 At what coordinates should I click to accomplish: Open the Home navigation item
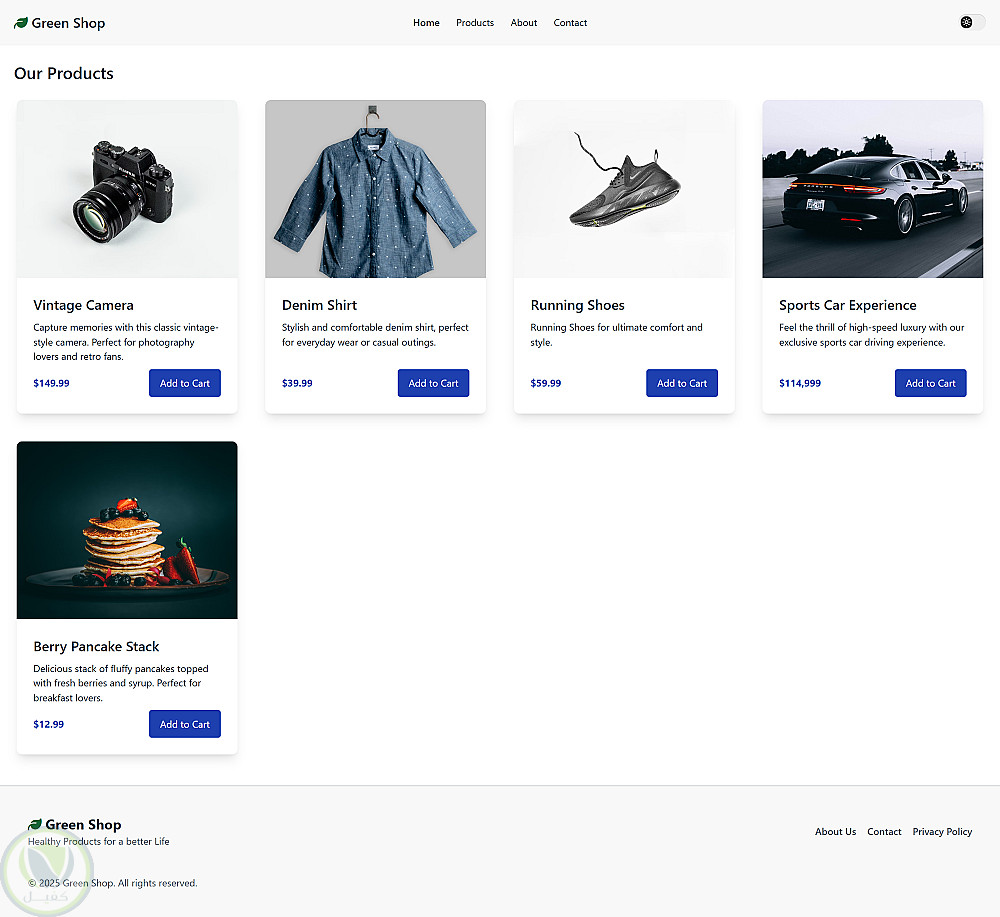pos(426,23)
